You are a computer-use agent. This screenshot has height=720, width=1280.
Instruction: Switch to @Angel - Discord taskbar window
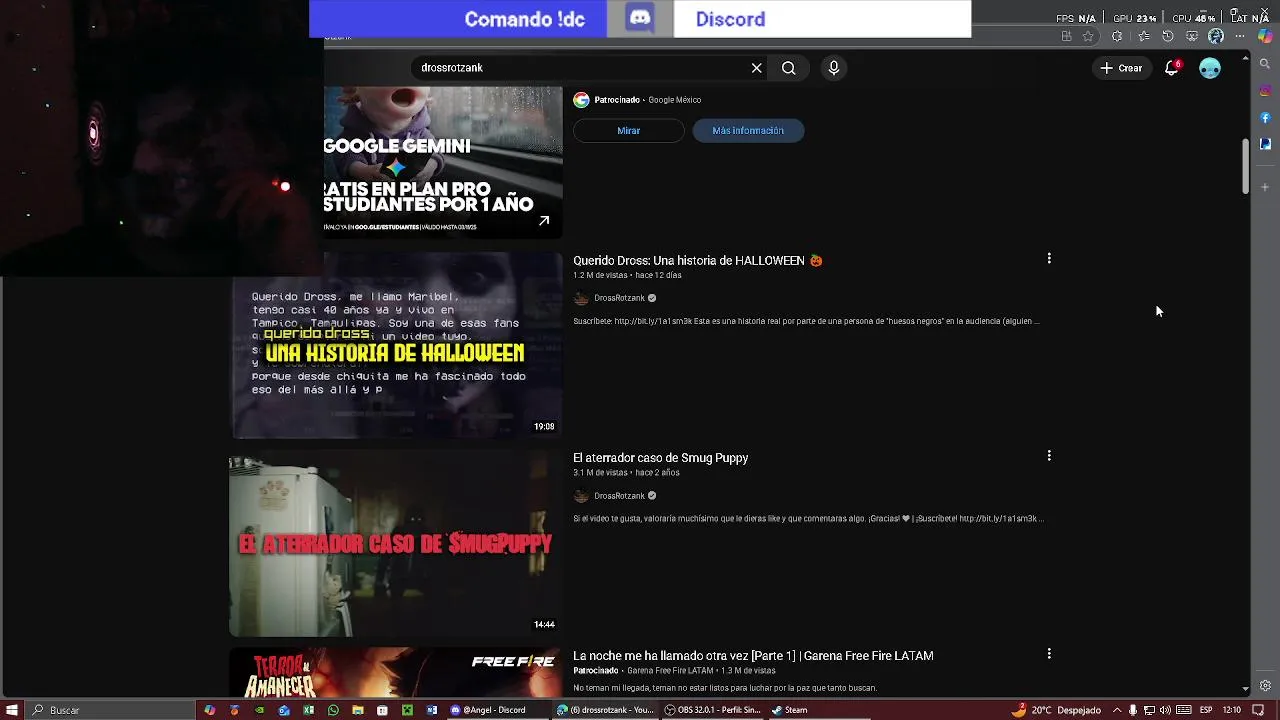pos(496,710)
